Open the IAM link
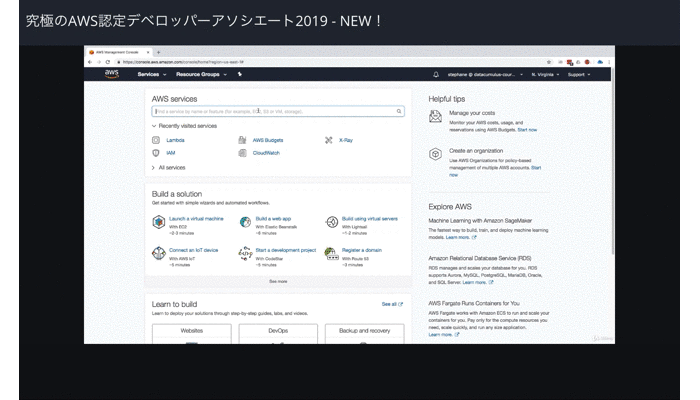The height and width of the screenshot is (400, 700). click(x=171, y=153)
